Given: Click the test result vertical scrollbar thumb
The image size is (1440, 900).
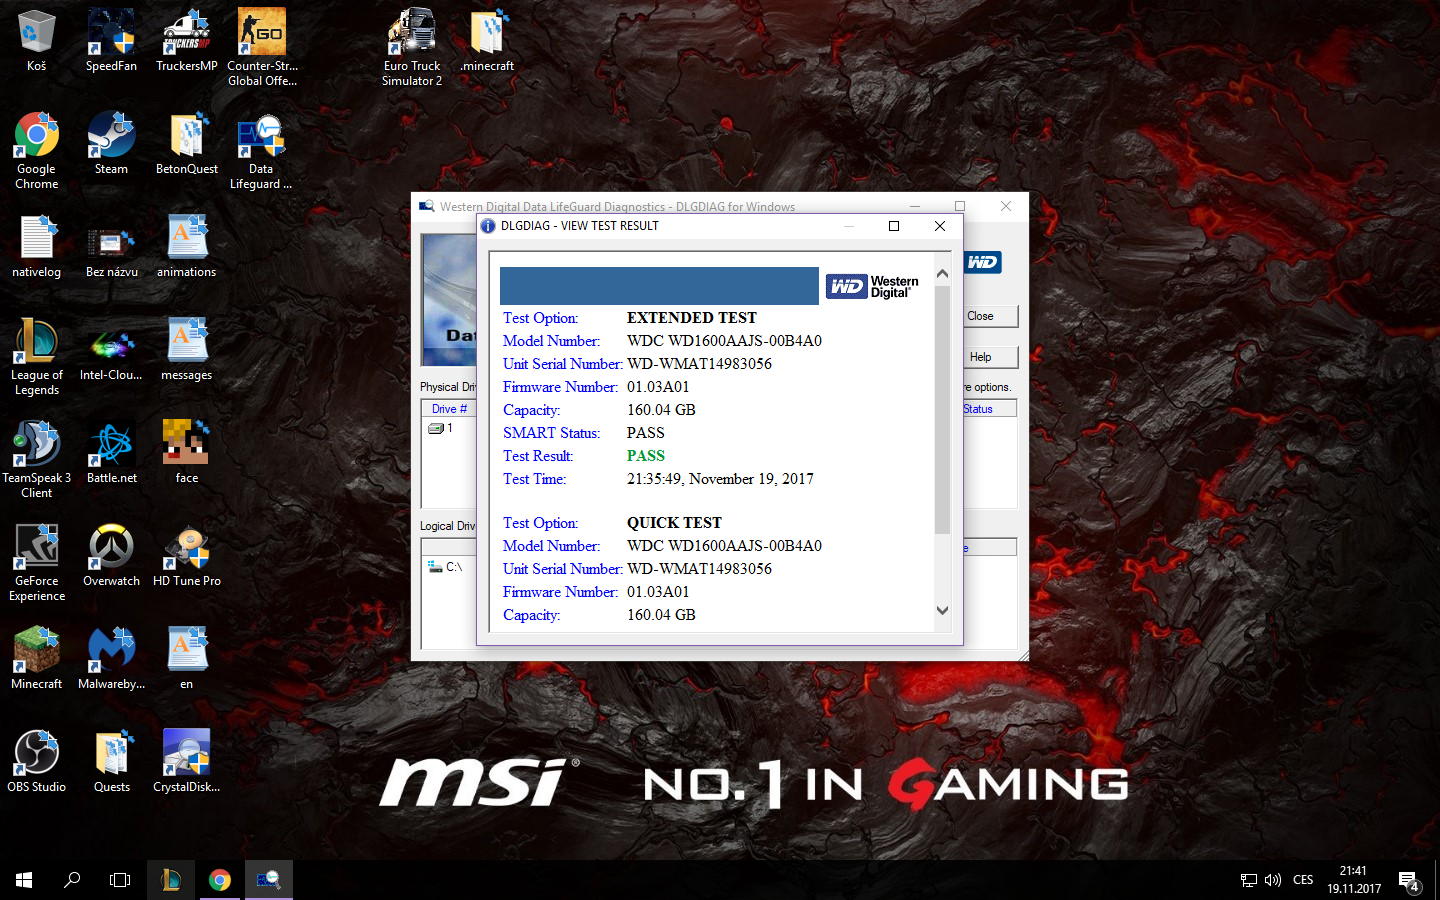Looking at the screenshot, I should click(x=942, y=410).
